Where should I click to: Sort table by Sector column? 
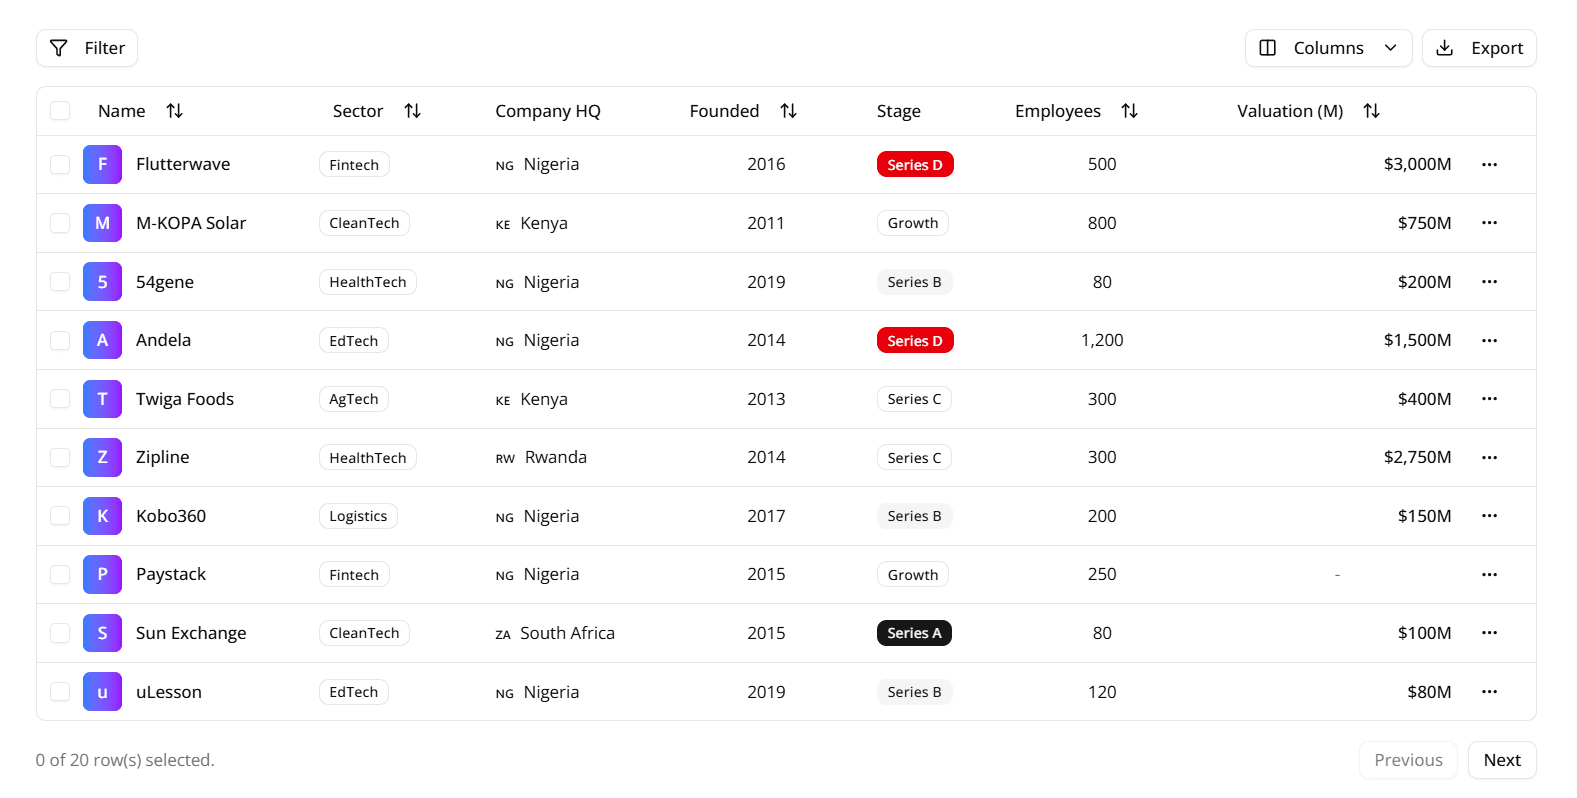[412, 111]
